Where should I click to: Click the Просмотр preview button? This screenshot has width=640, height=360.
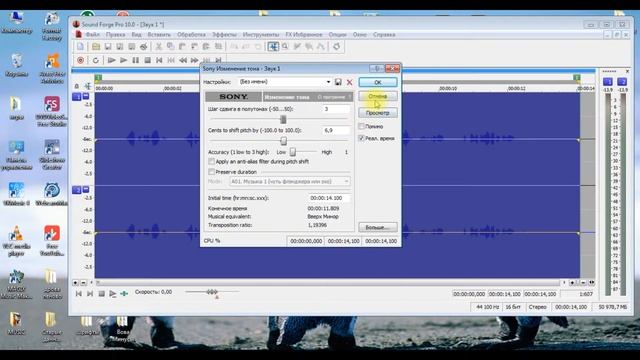pyautogui.click(x=378, y=113)
